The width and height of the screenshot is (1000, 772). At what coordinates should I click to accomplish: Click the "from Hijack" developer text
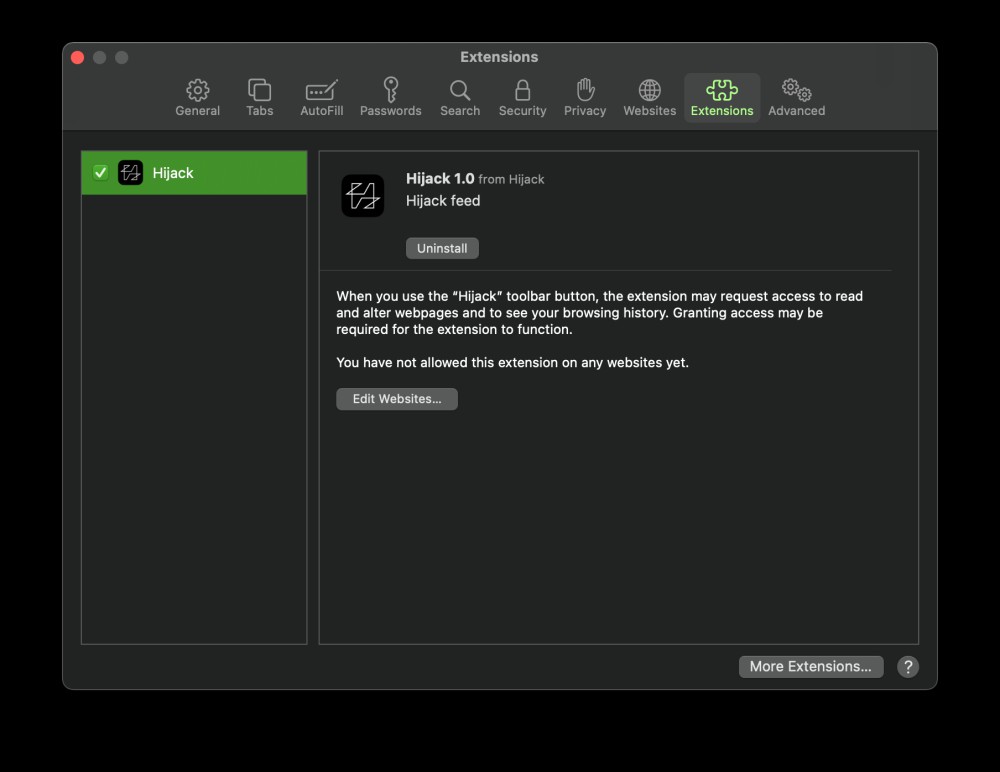[511, 179]
